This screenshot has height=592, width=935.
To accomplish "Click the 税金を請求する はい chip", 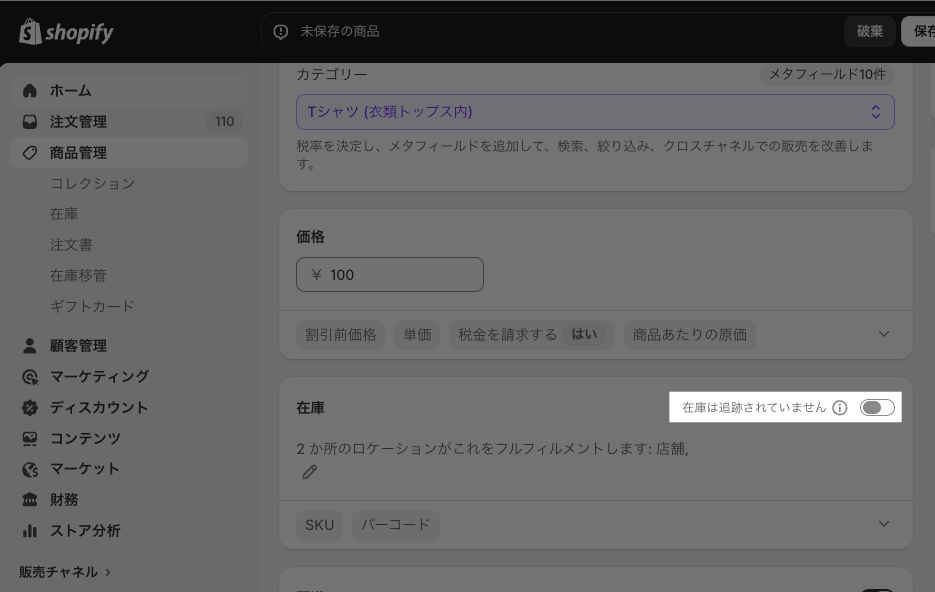I will tap(531, 334).
